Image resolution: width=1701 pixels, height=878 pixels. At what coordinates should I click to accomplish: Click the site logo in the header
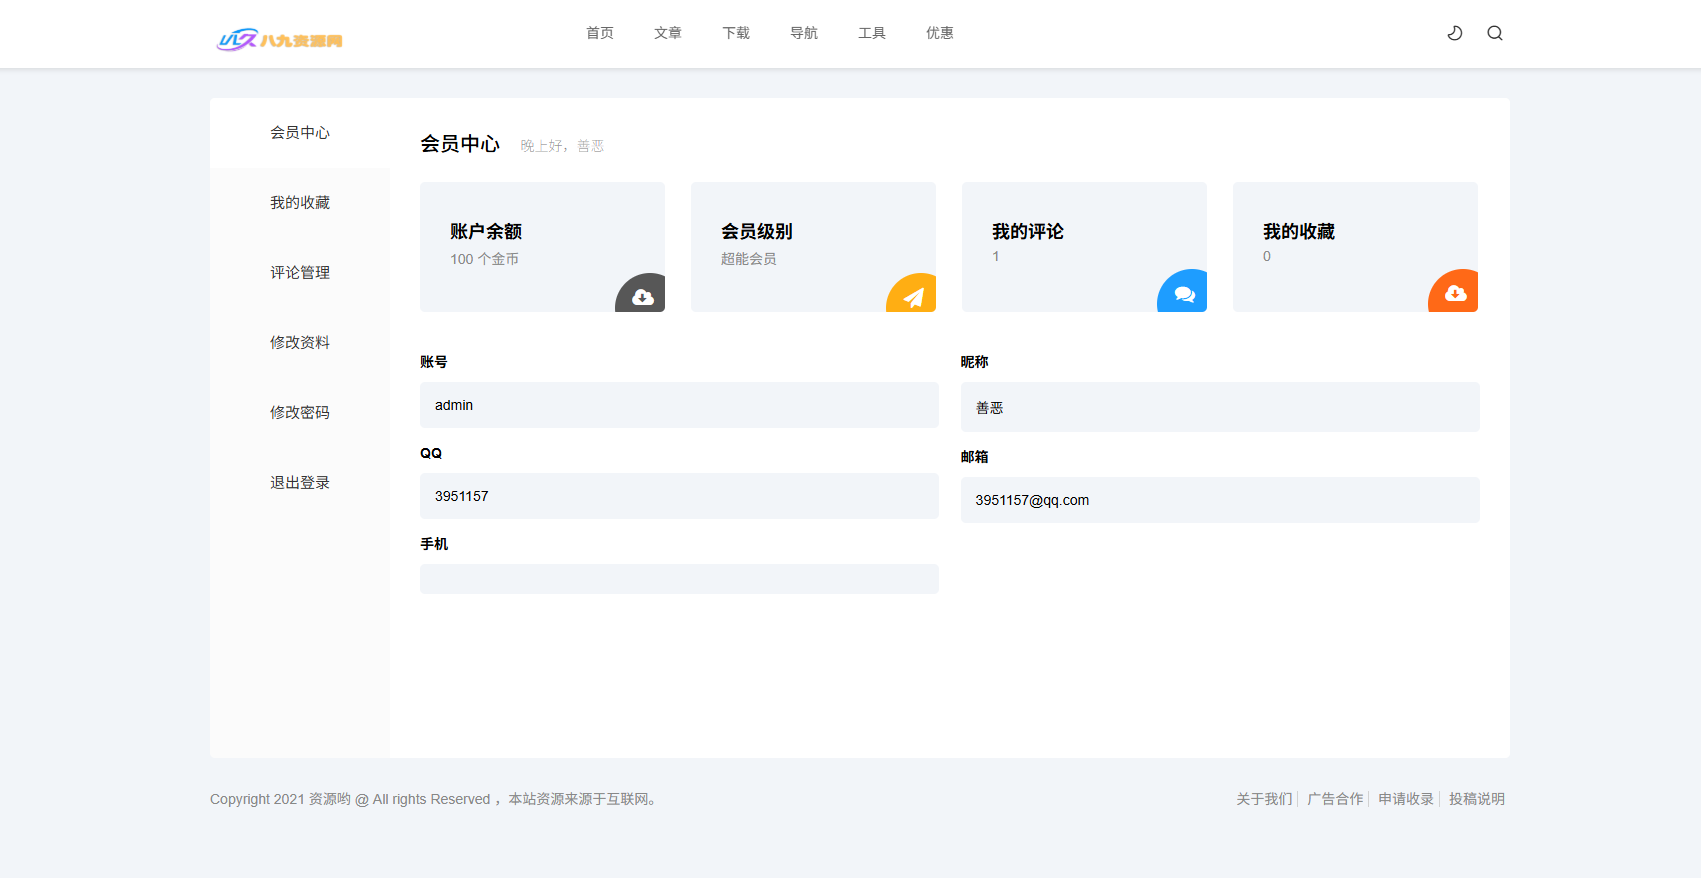tap(280, 40)
